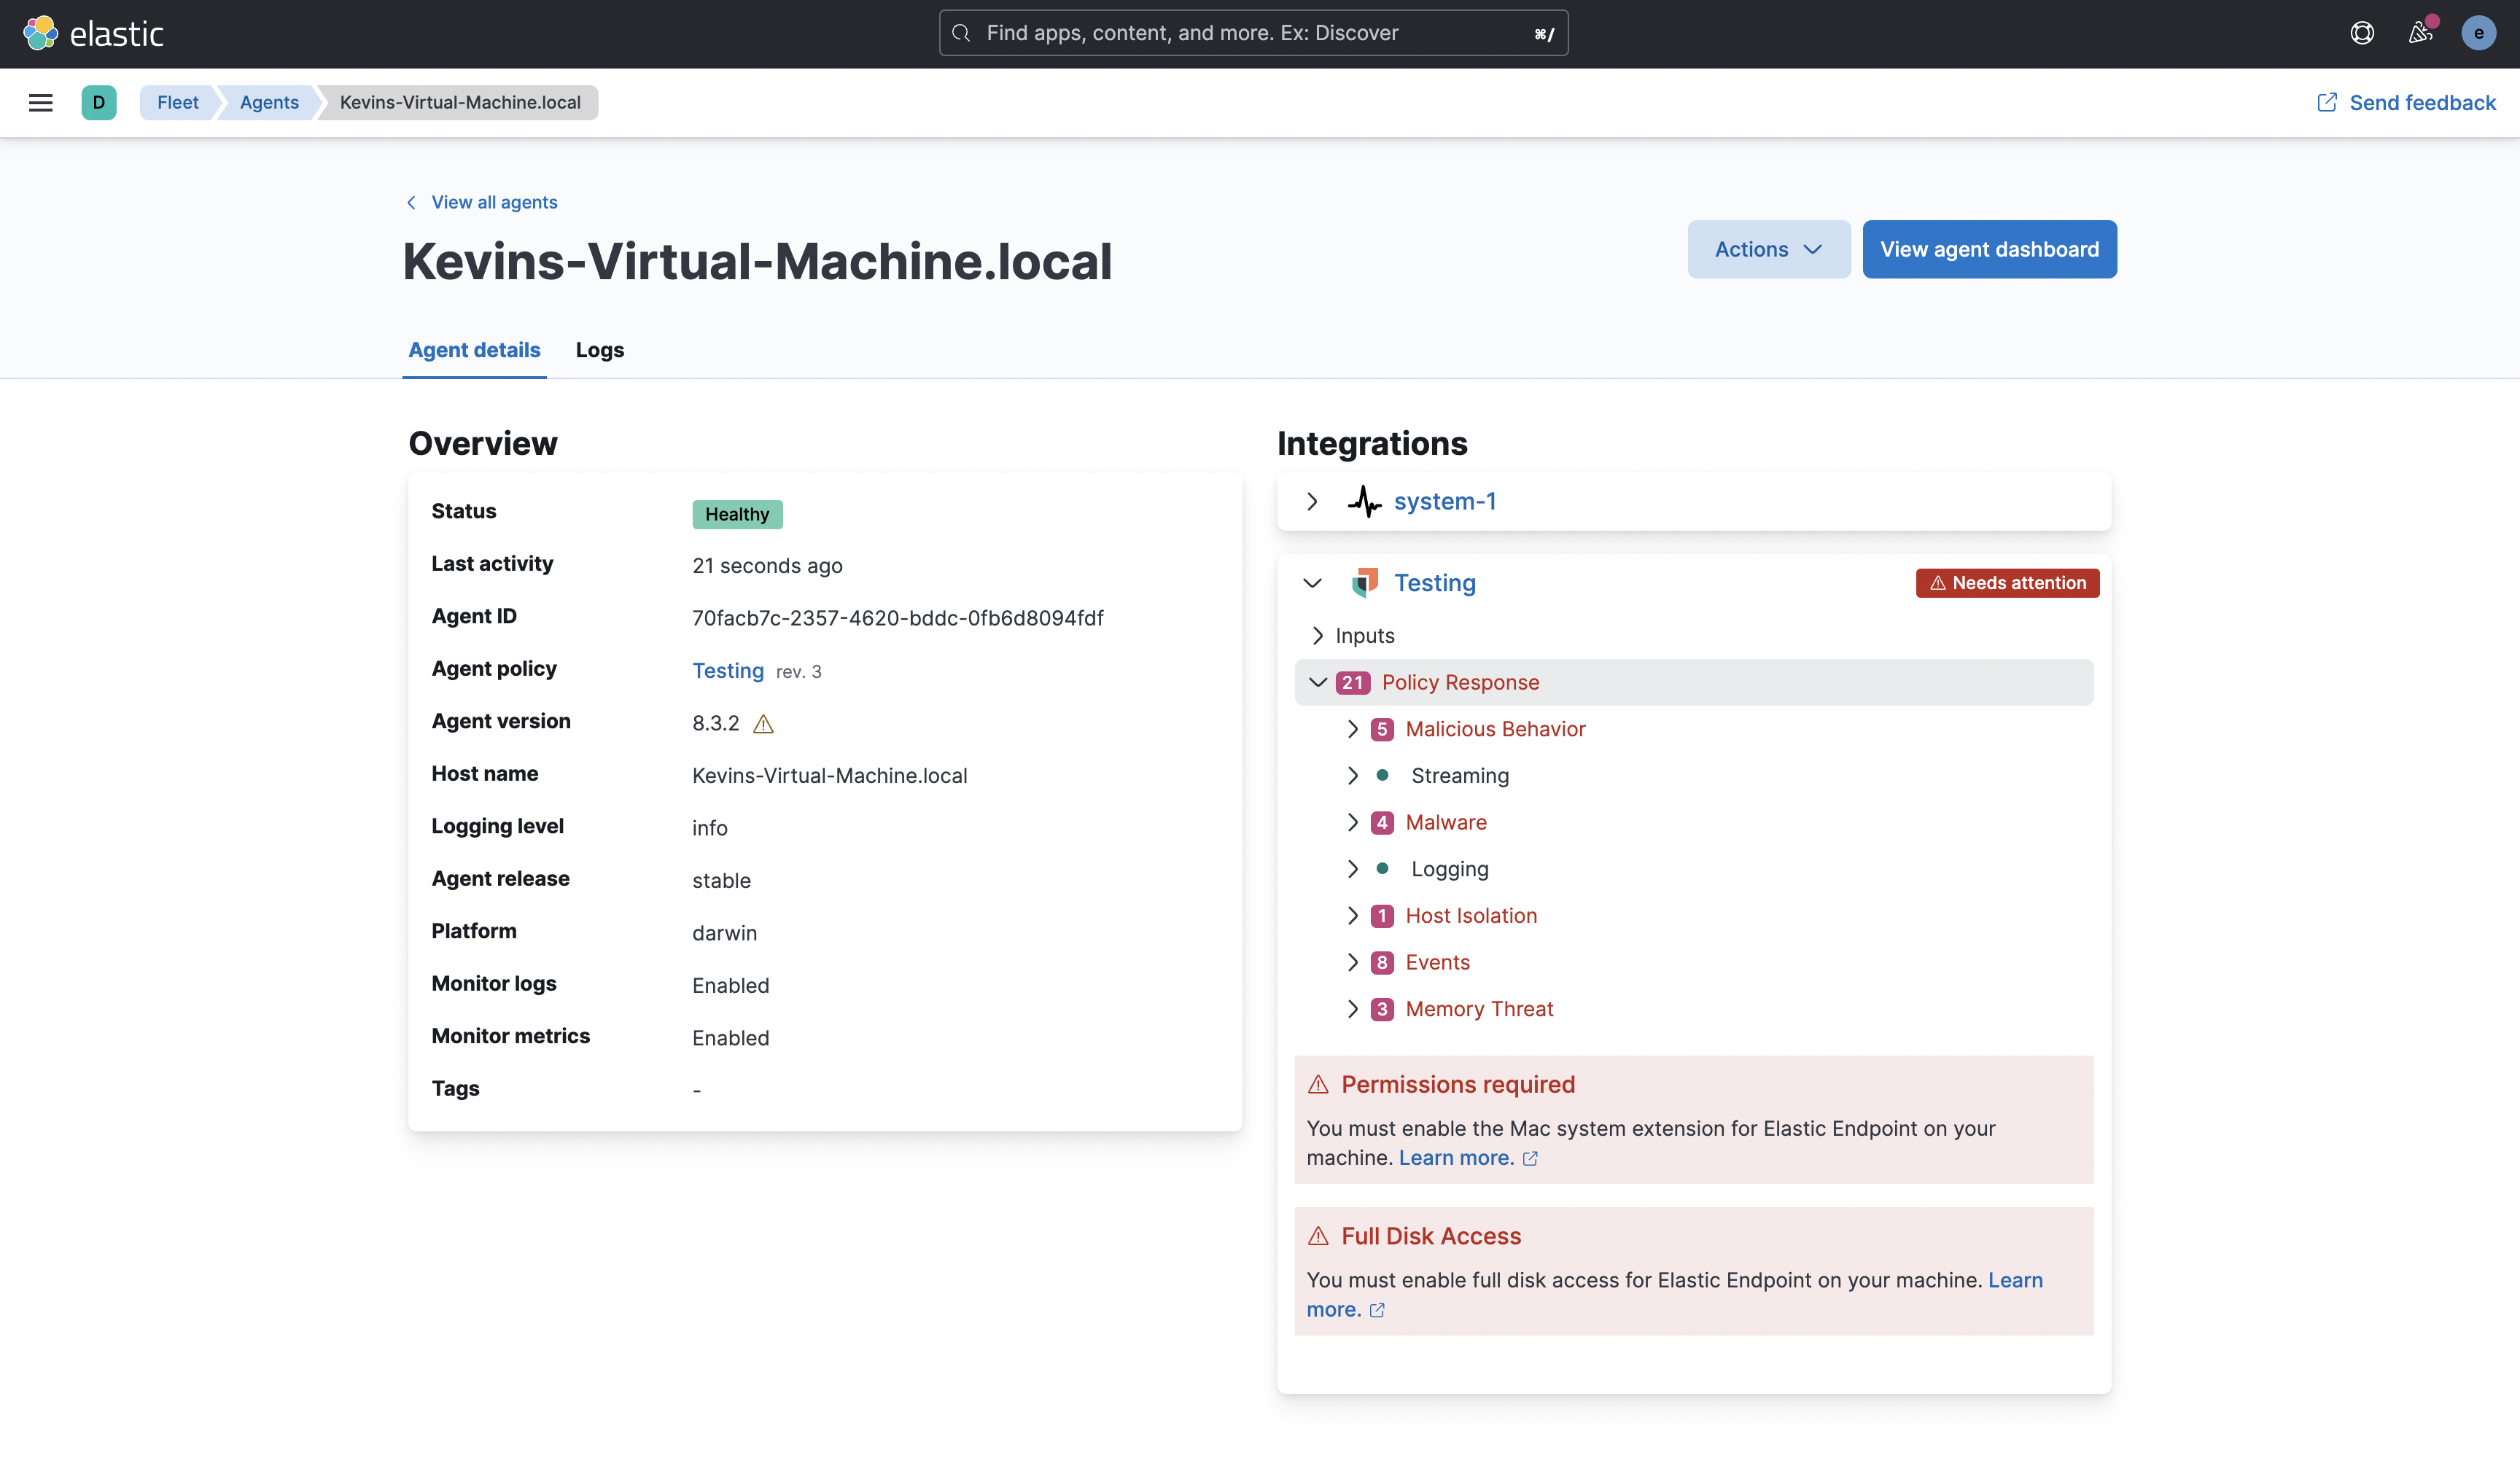
Task: Click View agent dashboard button
Action: pyautogui.click(x=1989, y=249)
